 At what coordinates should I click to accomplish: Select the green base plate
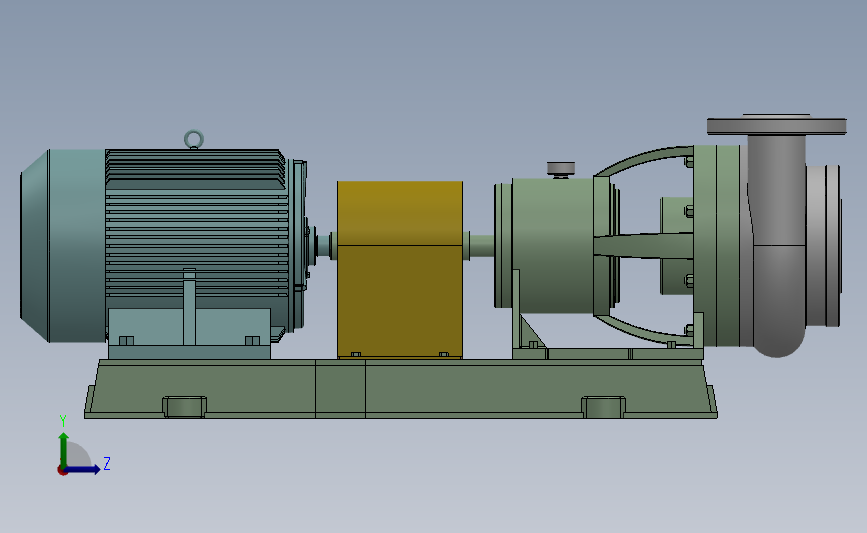tap(401, 389)
